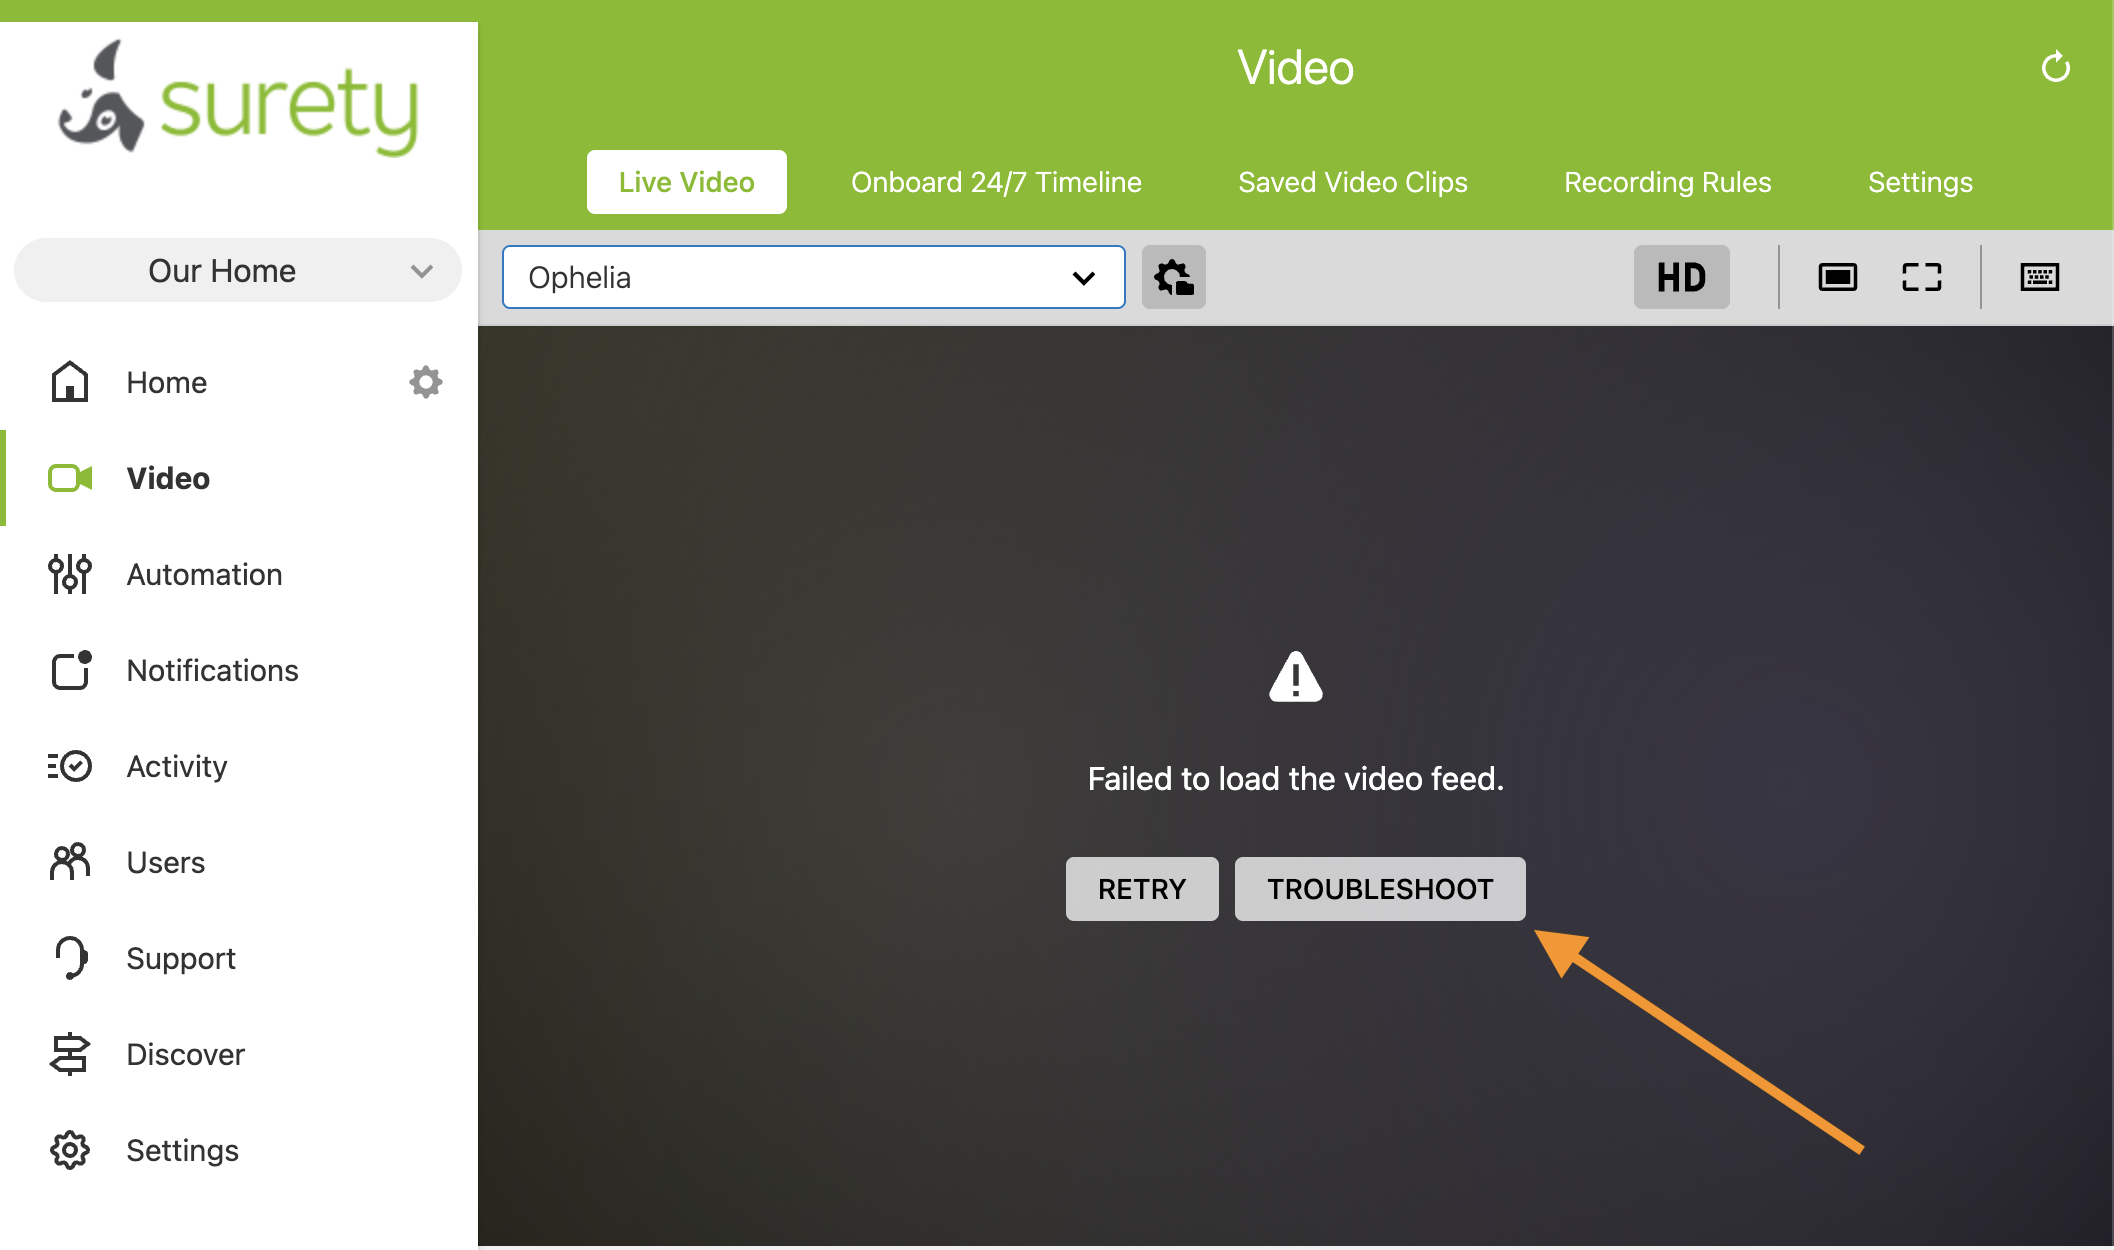This screenshot has height=1250, width=2114.
Task: Open the Home settings gear menu
Action: (425, 381)
